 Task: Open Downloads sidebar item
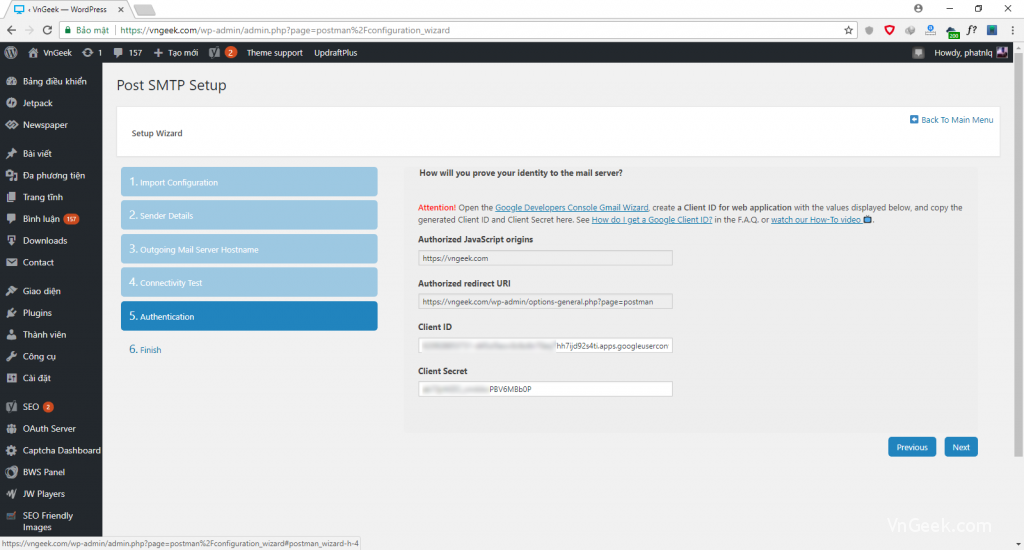(51, 241)
